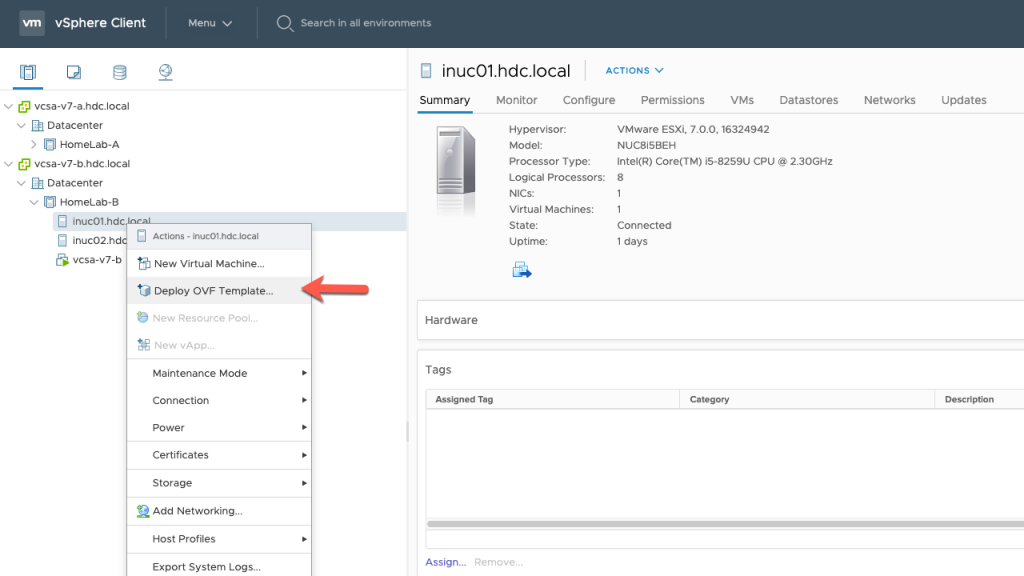The image size is (1024, 576).
Task: Click the search magnifier icon
Action: (285, 24)
